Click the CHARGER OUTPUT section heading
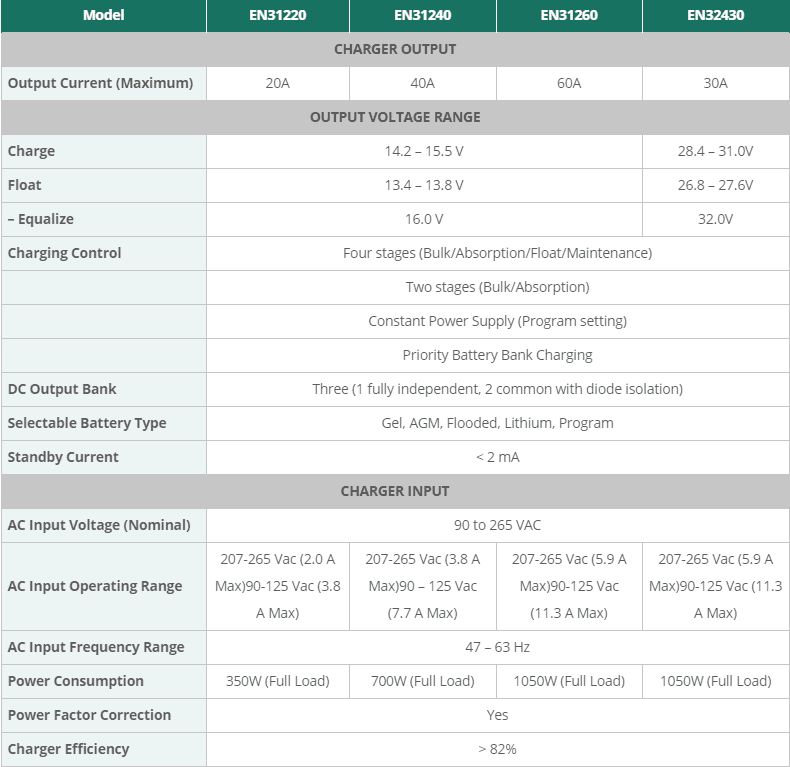The image size is (790, 767). coord(395,49)
